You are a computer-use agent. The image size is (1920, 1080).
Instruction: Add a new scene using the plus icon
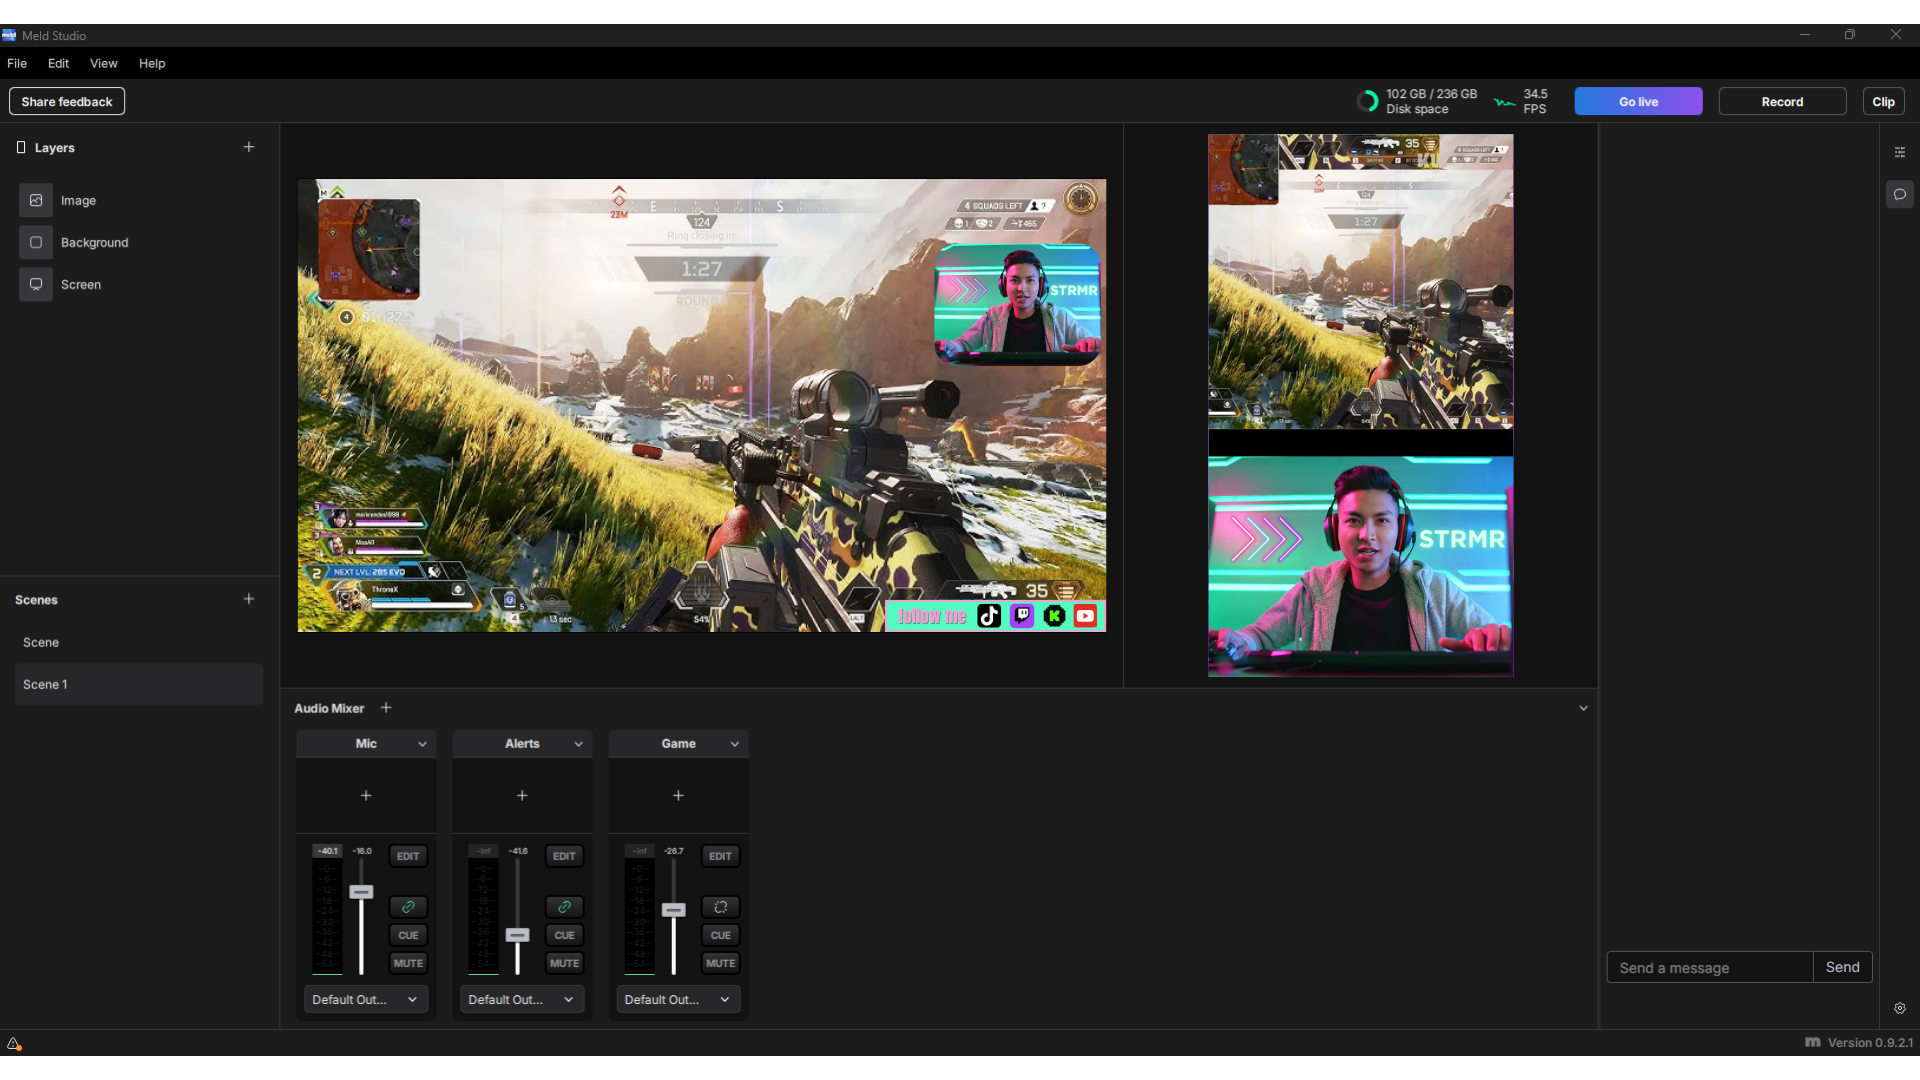point(249,599)
